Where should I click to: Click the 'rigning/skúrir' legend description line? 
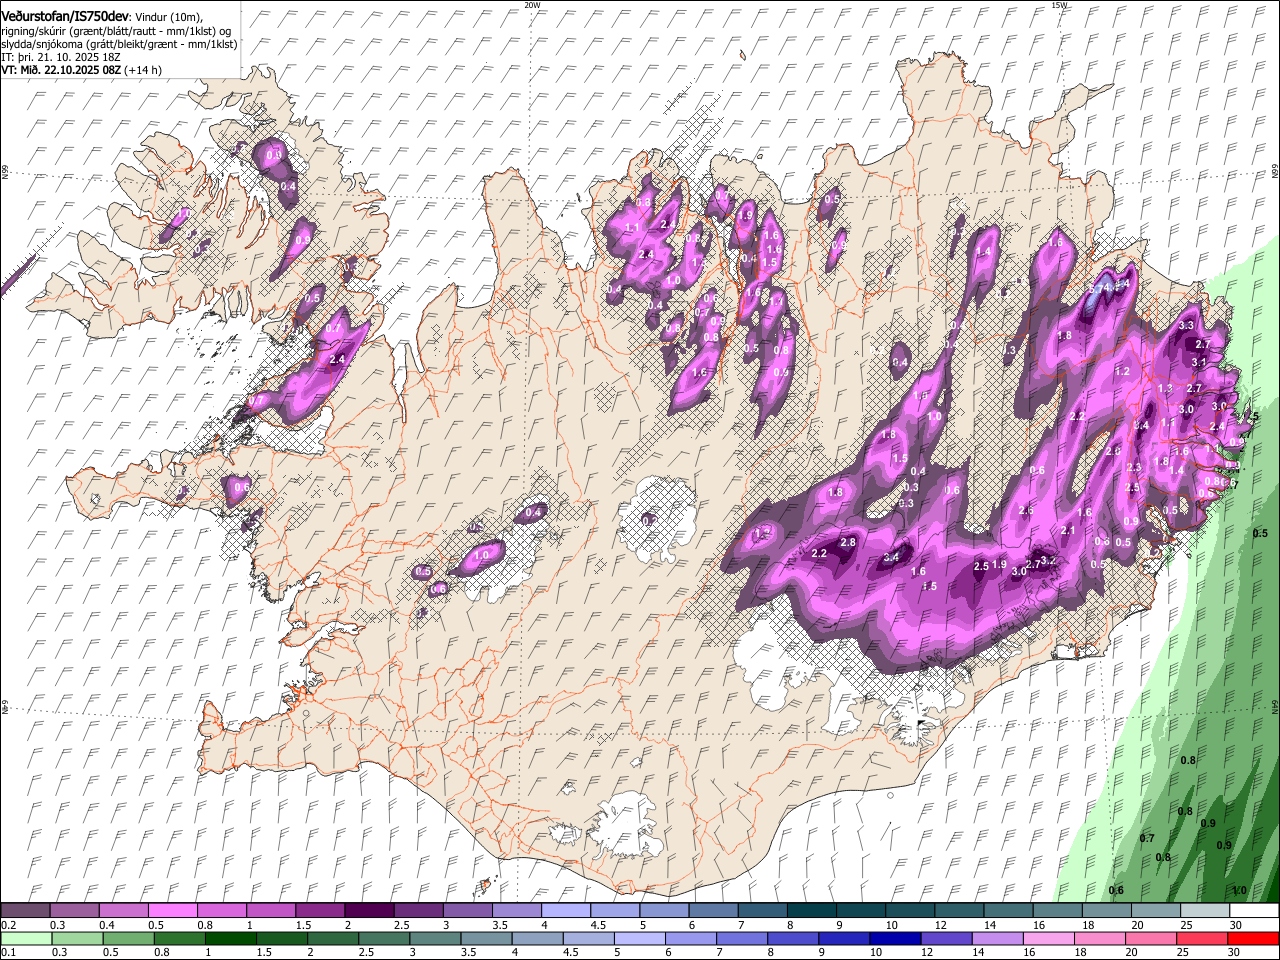coord(116,31)
